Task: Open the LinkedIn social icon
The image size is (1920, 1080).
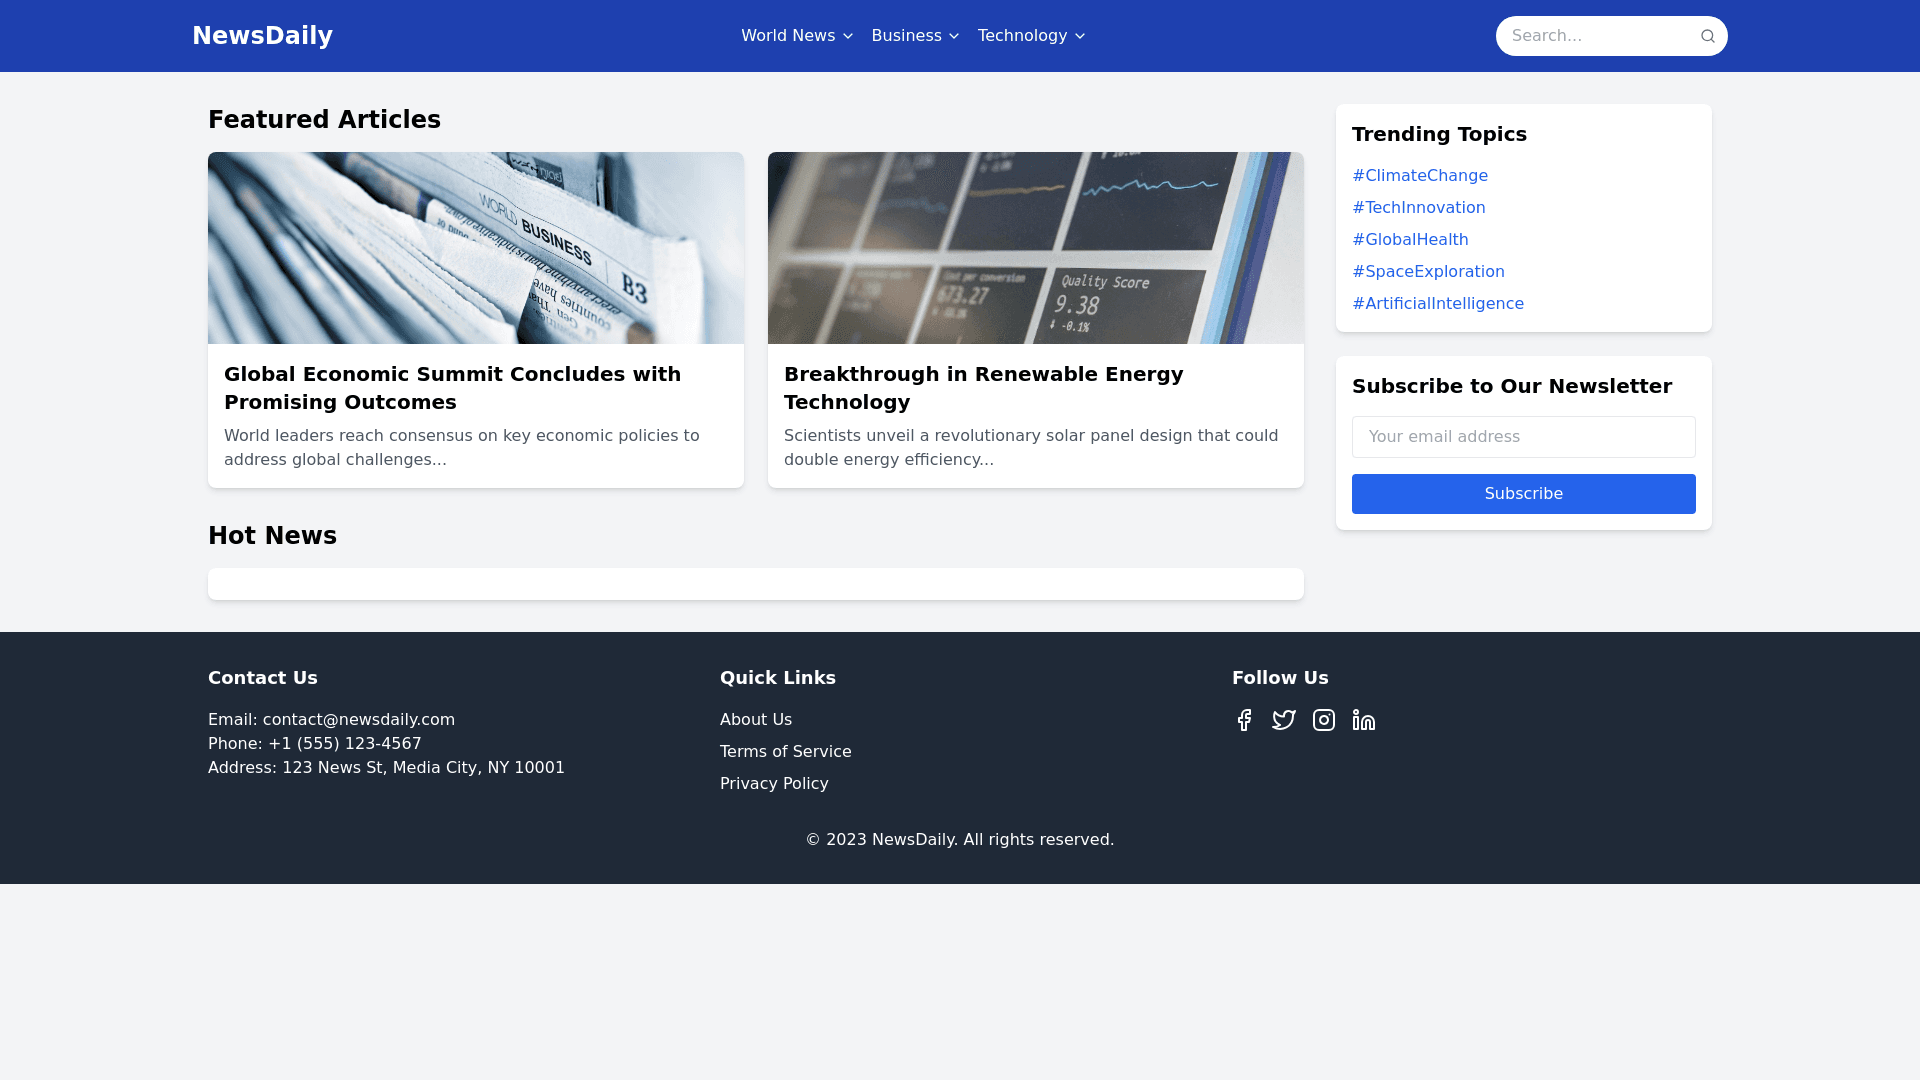Action: click(x=1364, y=720)
